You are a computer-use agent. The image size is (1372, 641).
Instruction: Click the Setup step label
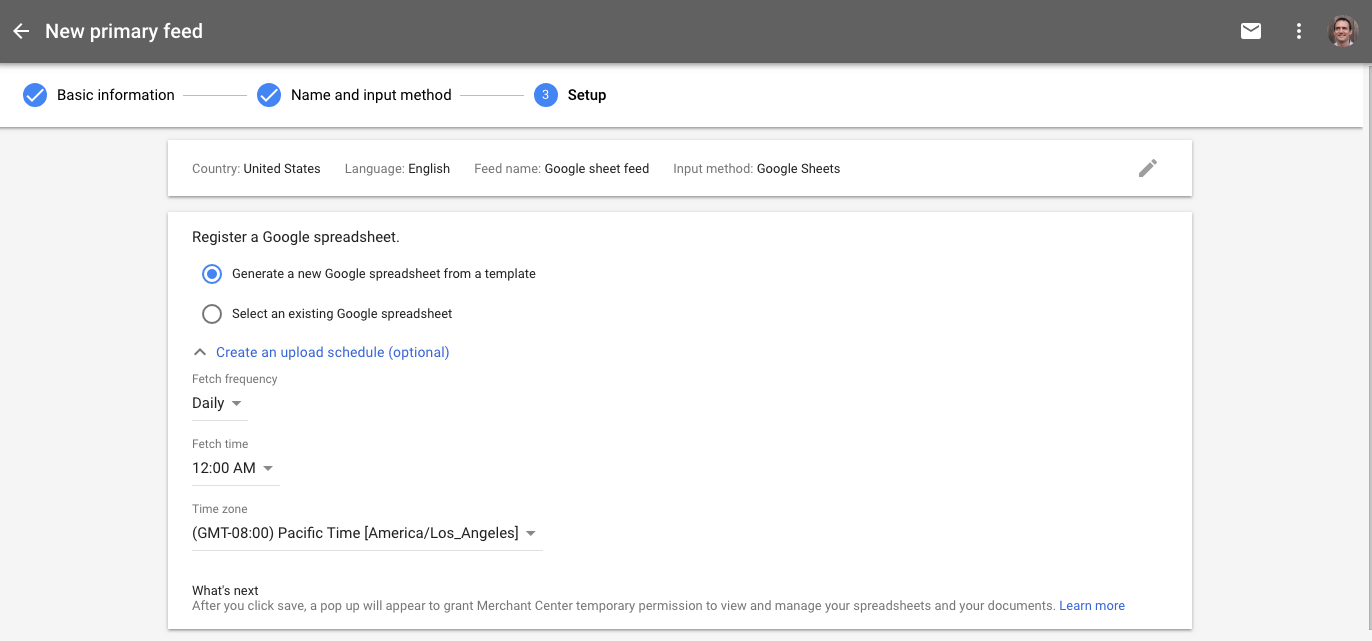[x=587, y=95]
